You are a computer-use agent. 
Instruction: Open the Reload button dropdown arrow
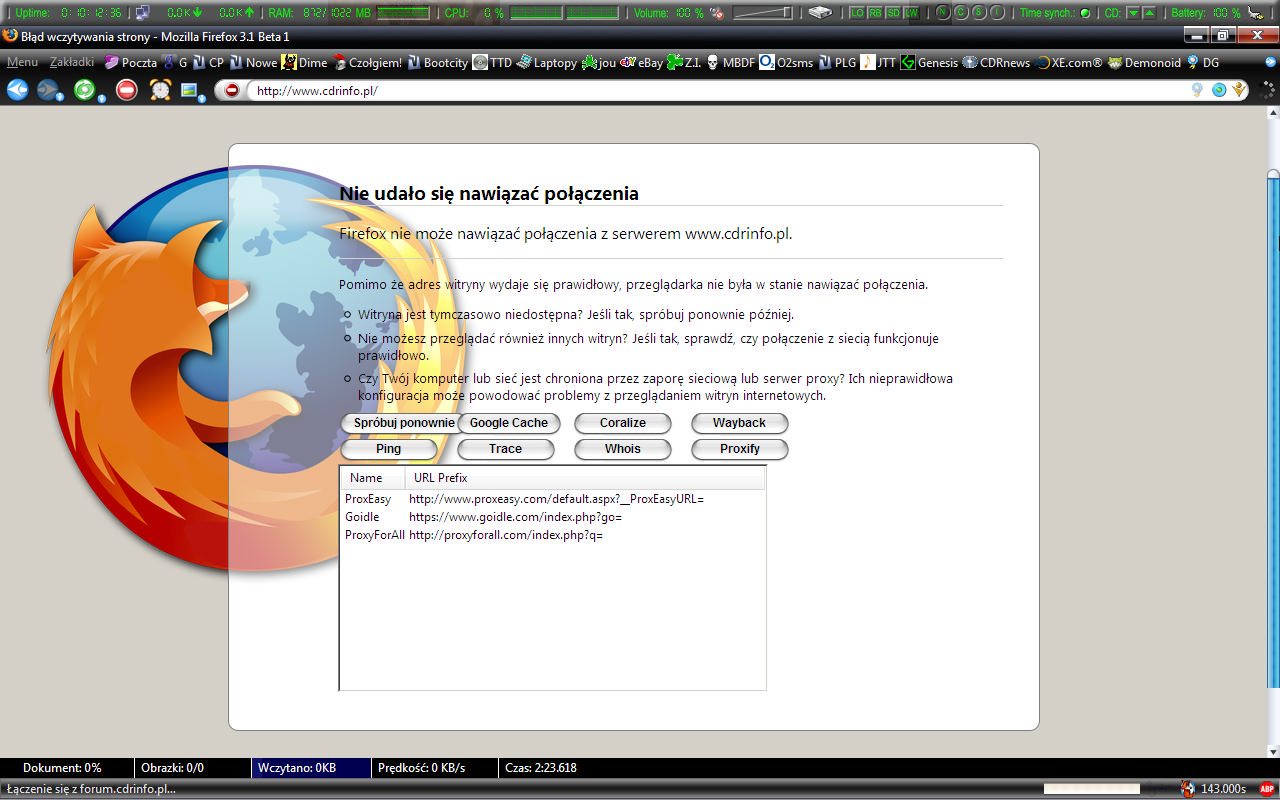tap(100, 98)
